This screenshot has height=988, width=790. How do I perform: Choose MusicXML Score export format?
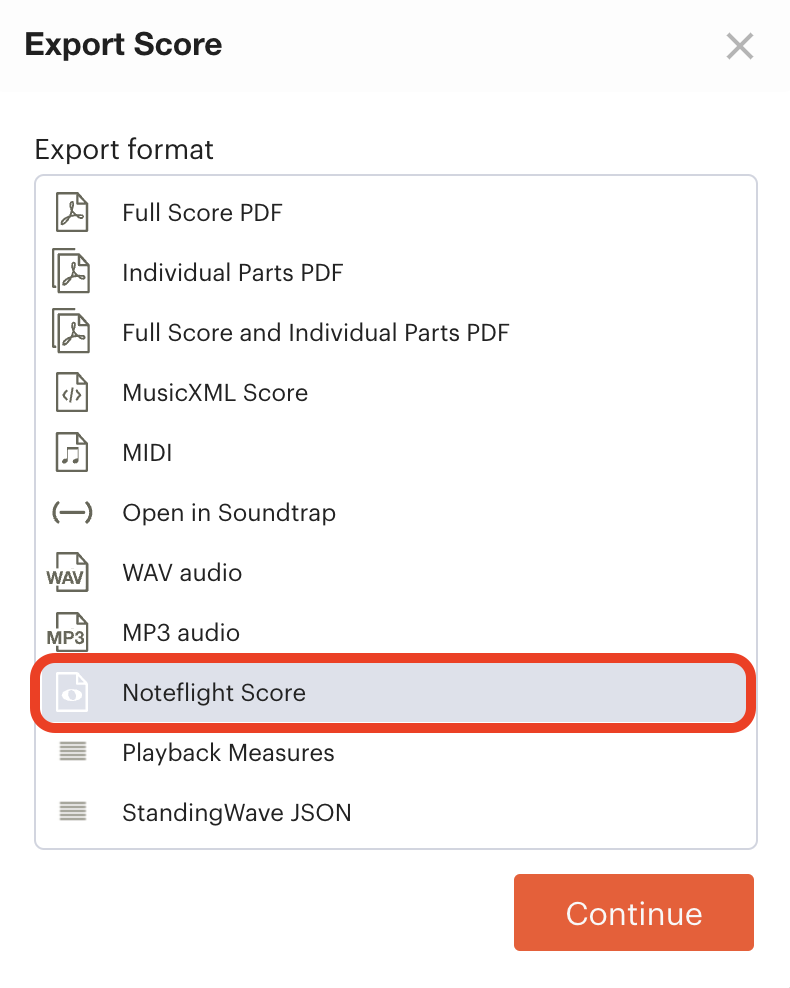[396, 393]
